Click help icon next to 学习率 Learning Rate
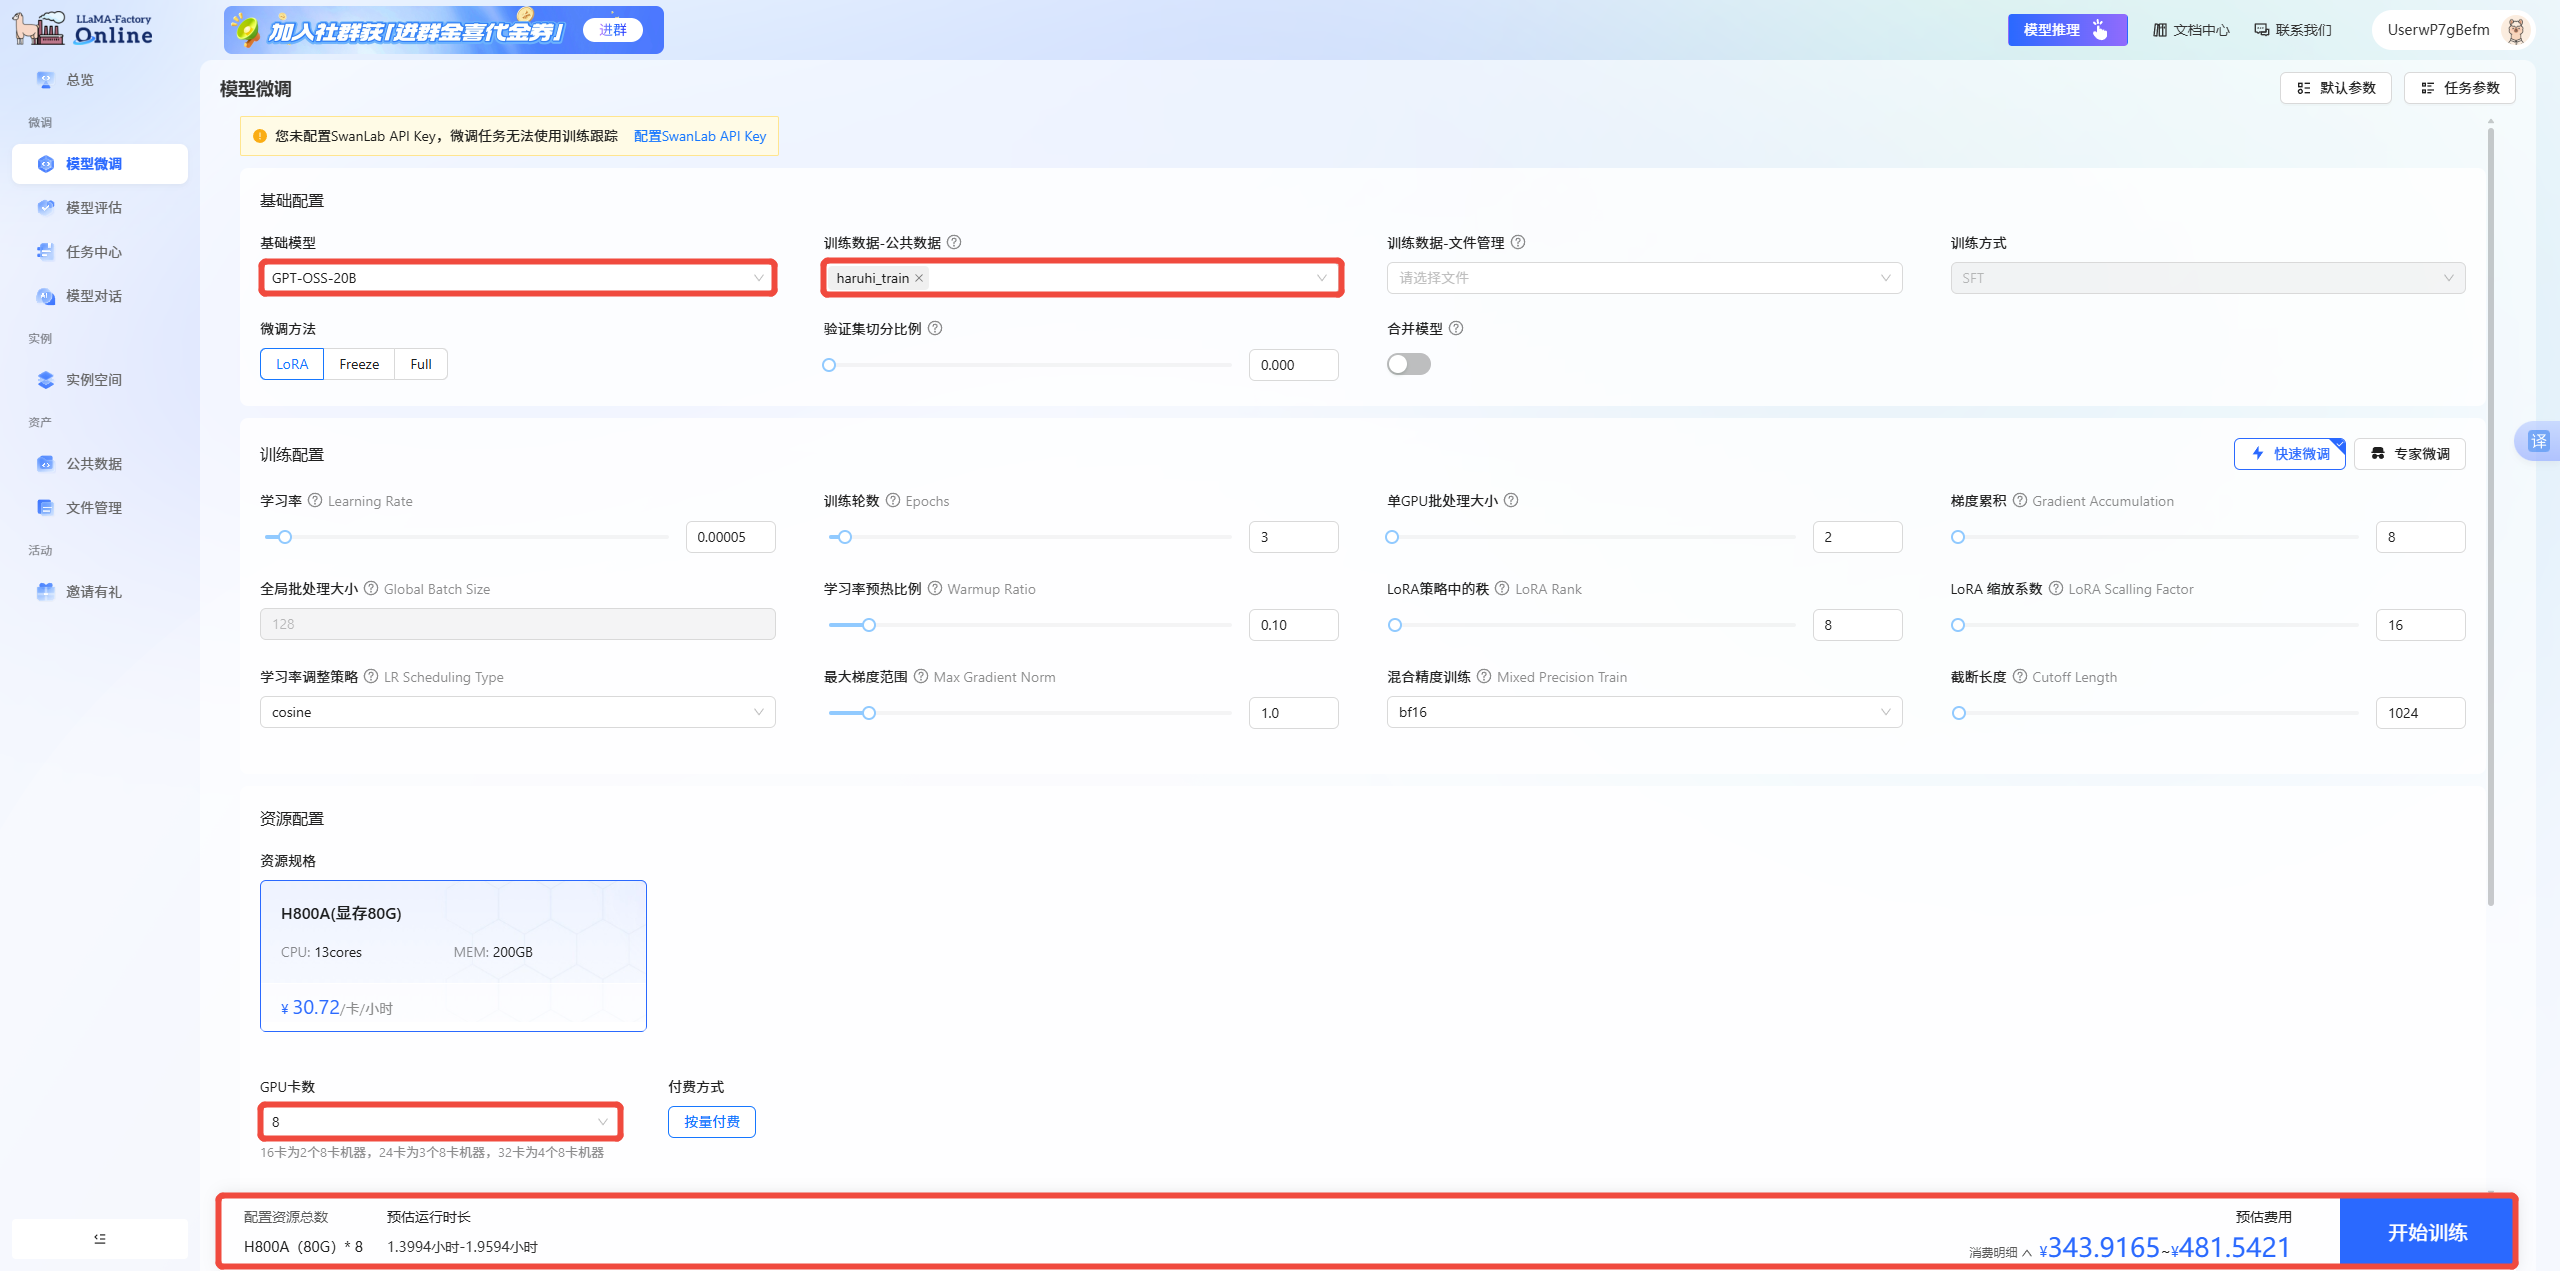Screen dimensions: 2560x1271 click(315, 501)
